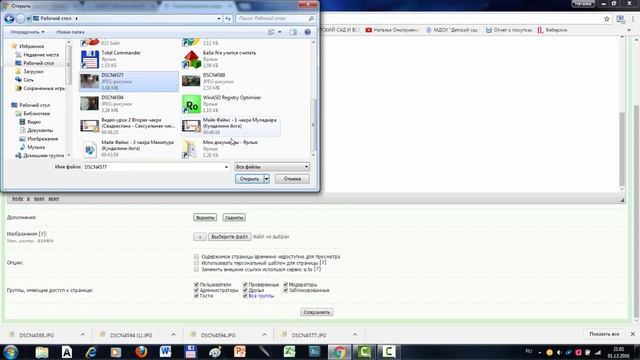Image resolution: width=640 pixels, height=360 pixels.
Task: Select the Мои документы - Ярлык shortcut
Action: tap(231, 149)
